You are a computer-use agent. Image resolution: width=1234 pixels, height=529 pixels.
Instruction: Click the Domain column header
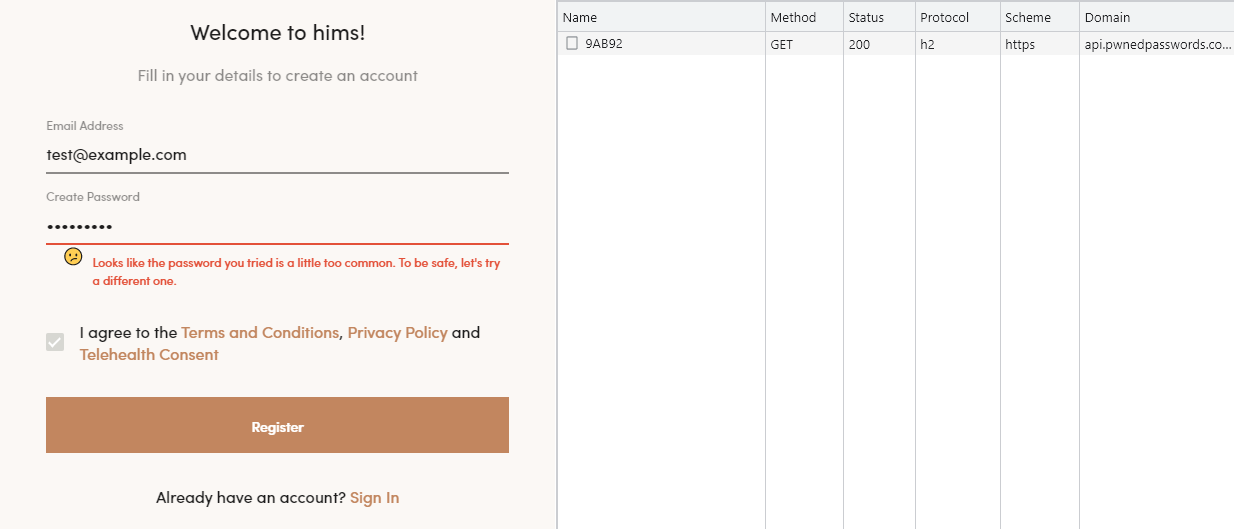[x=1155, y=17]
